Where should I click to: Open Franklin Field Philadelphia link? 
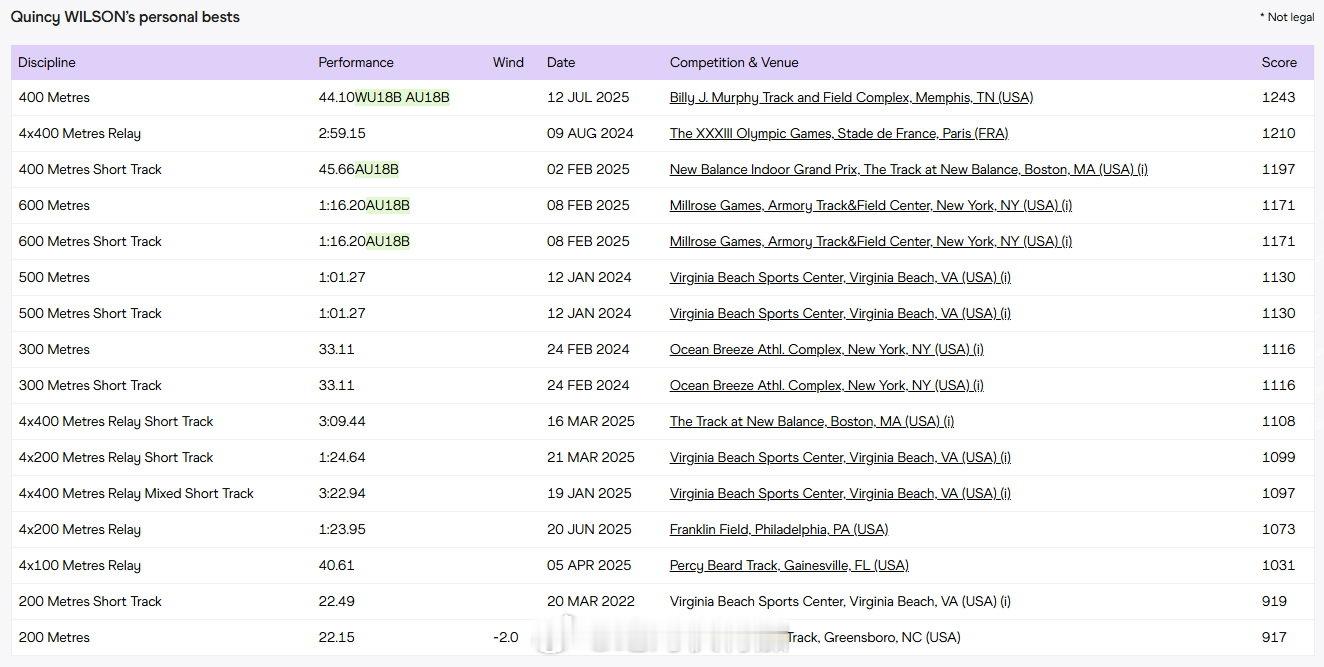[779, 530]
